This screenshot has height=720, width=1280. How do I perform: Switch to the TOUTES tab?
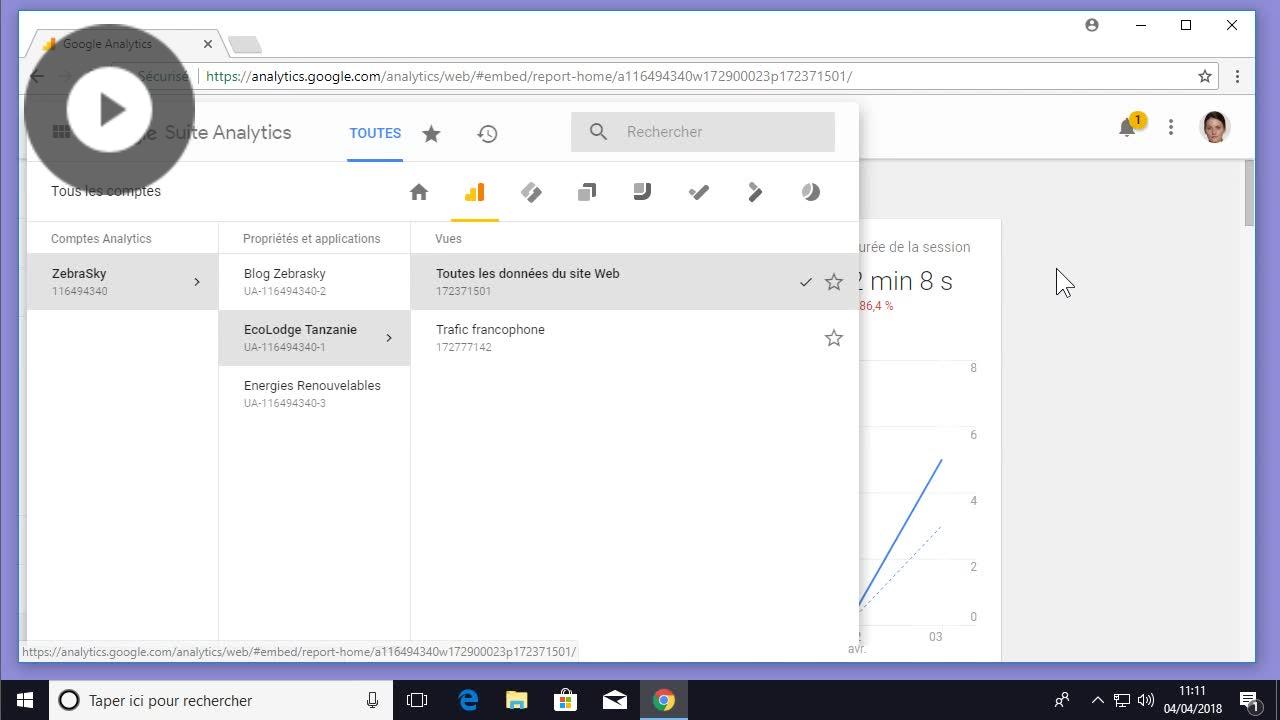pos(375,133)
